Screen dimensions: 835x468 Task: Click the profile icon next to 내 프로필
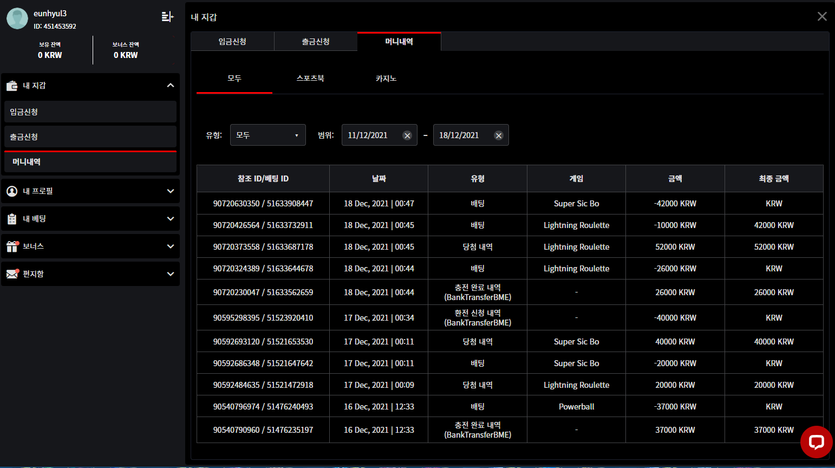point(12,191)
